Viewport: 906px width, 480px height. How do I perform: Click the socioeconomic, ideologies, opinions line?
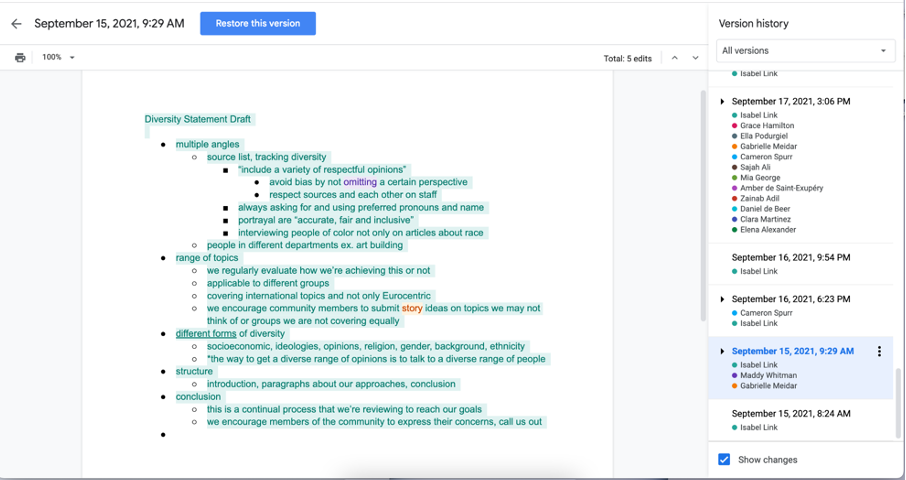[x=366, y=347]
